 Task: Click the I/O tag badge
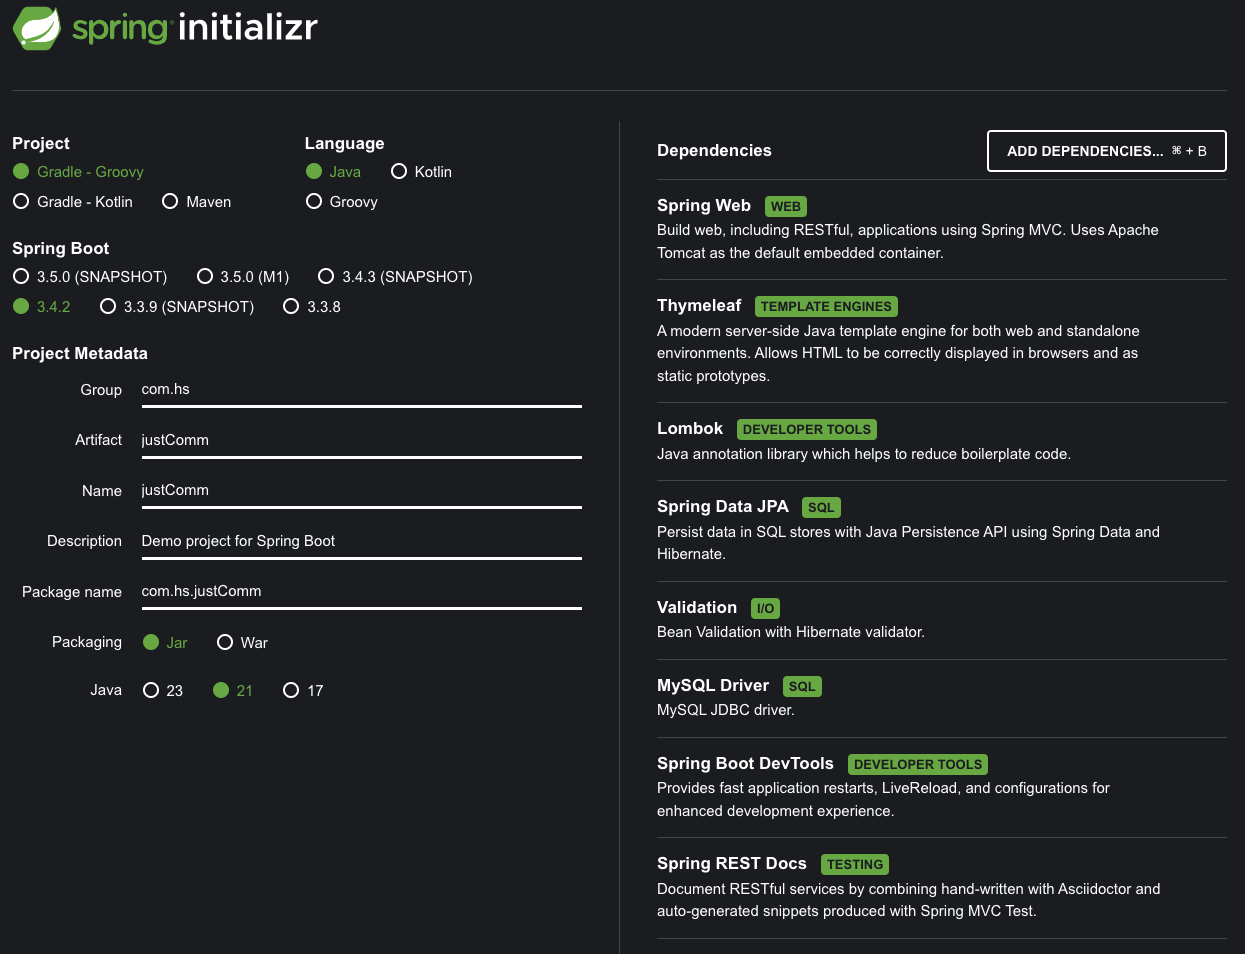click(x=765, y=609)
